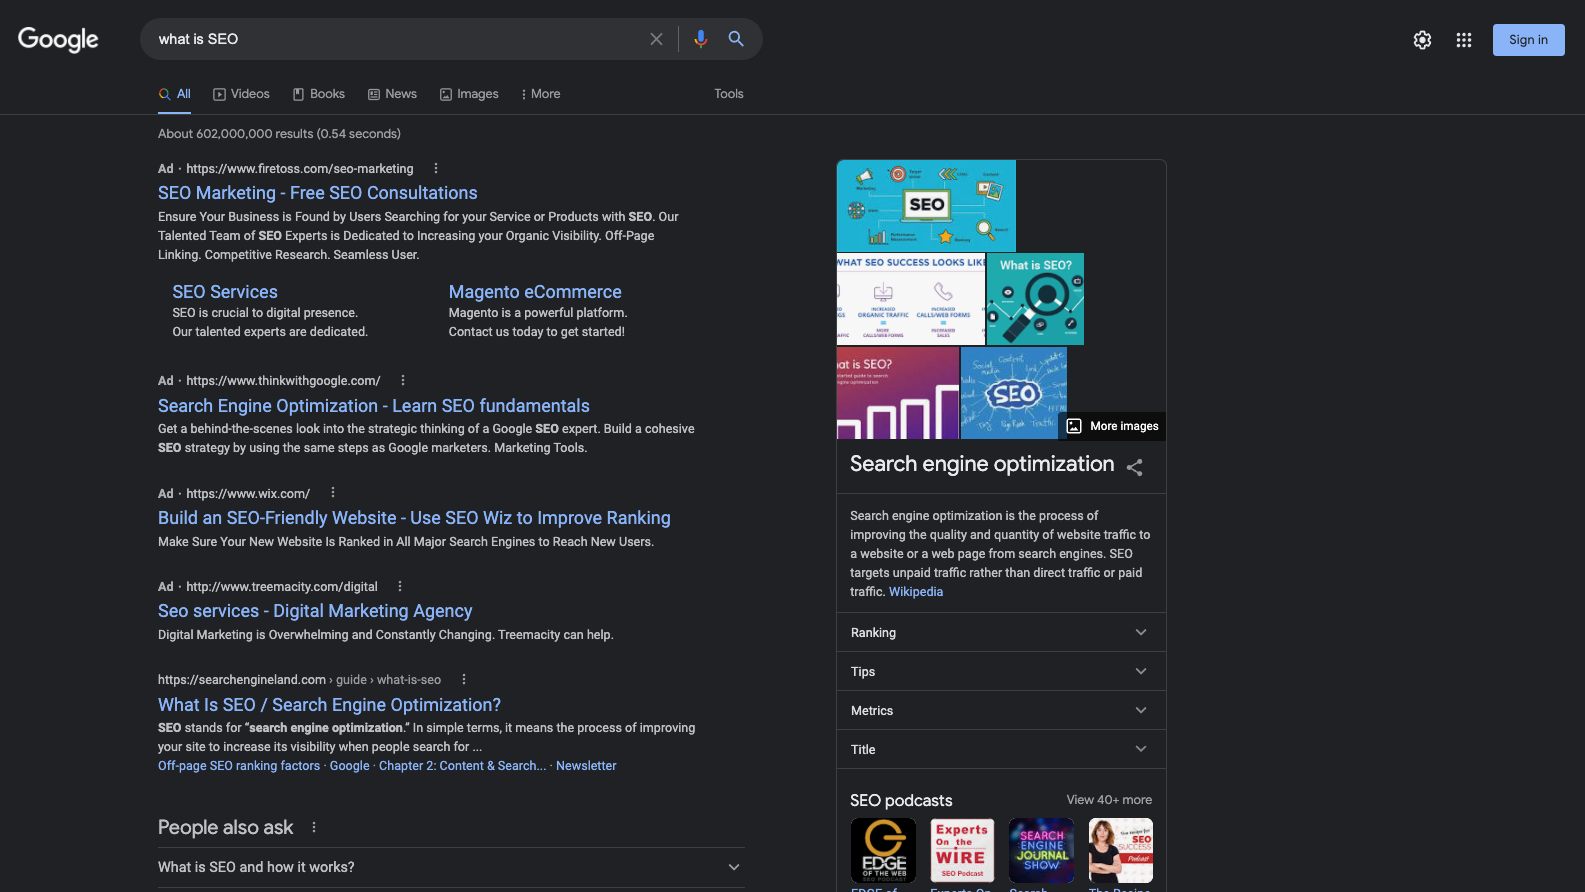The image size is (1585, 892).
Task: Open the Search Engine Journal Show podcast thumbnail
Action: pyautogui.click(x=1041, y=851)
